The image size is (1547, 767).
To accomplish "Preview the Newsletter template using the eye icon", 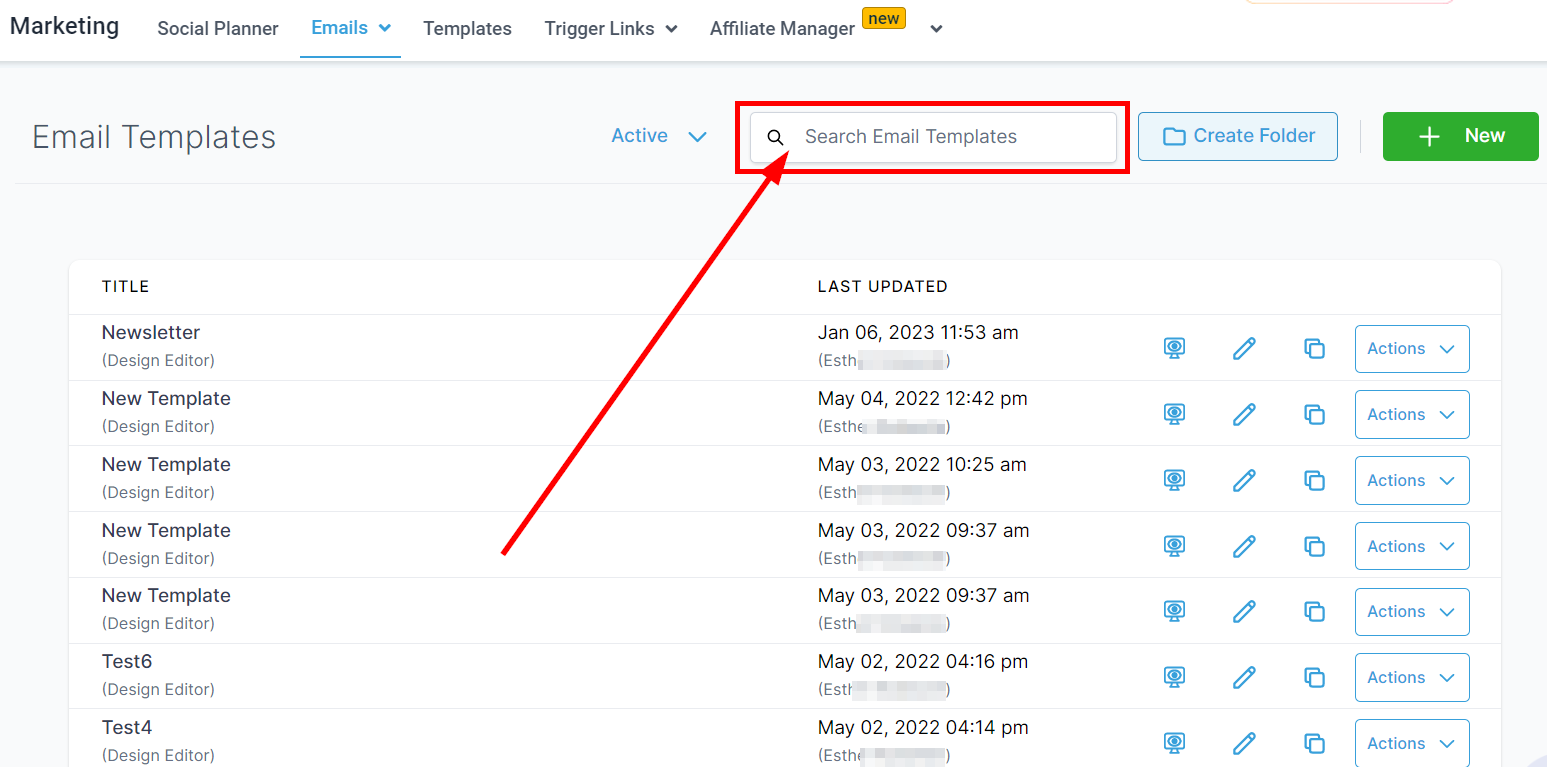I will click(1175, 348).
